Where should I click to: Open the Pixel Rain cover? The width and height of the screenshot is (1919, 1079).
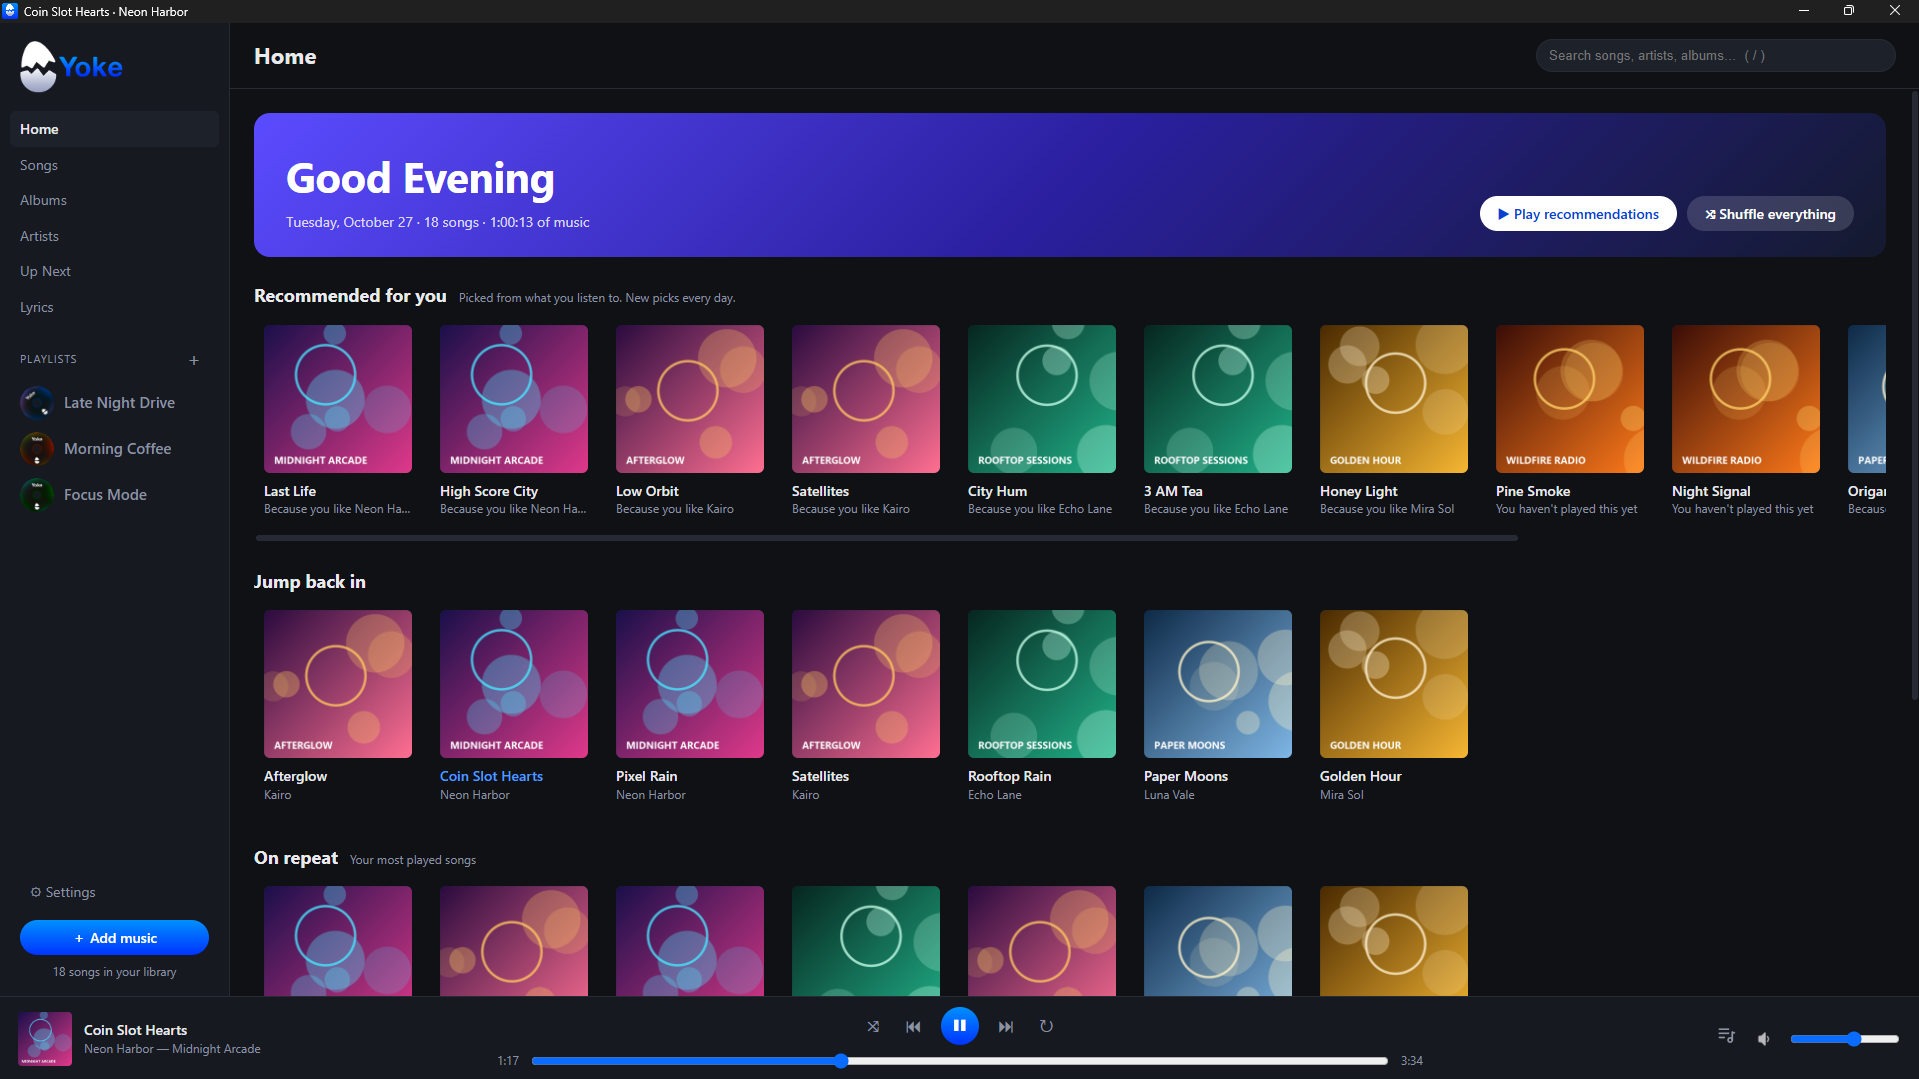(690, 684)
